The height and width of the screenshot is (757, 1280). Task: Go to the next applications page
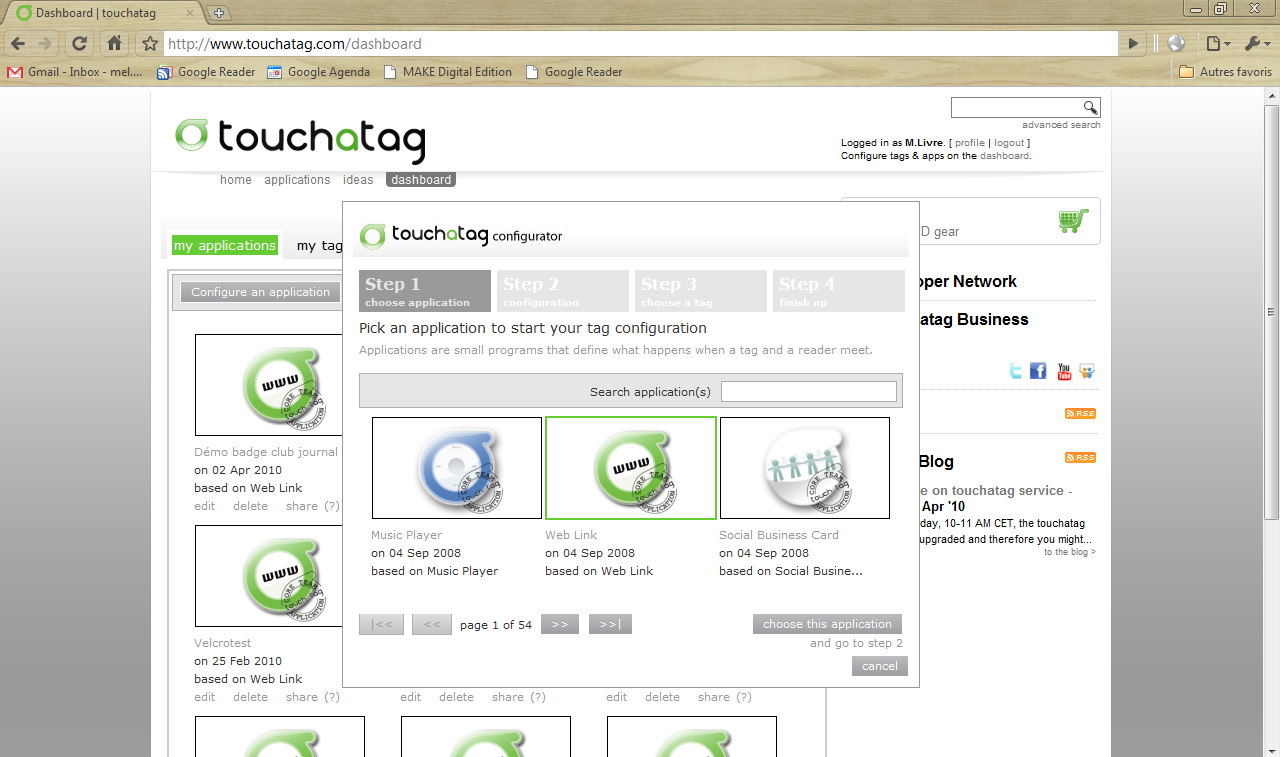pyautogui.click(x=560, y=624)
